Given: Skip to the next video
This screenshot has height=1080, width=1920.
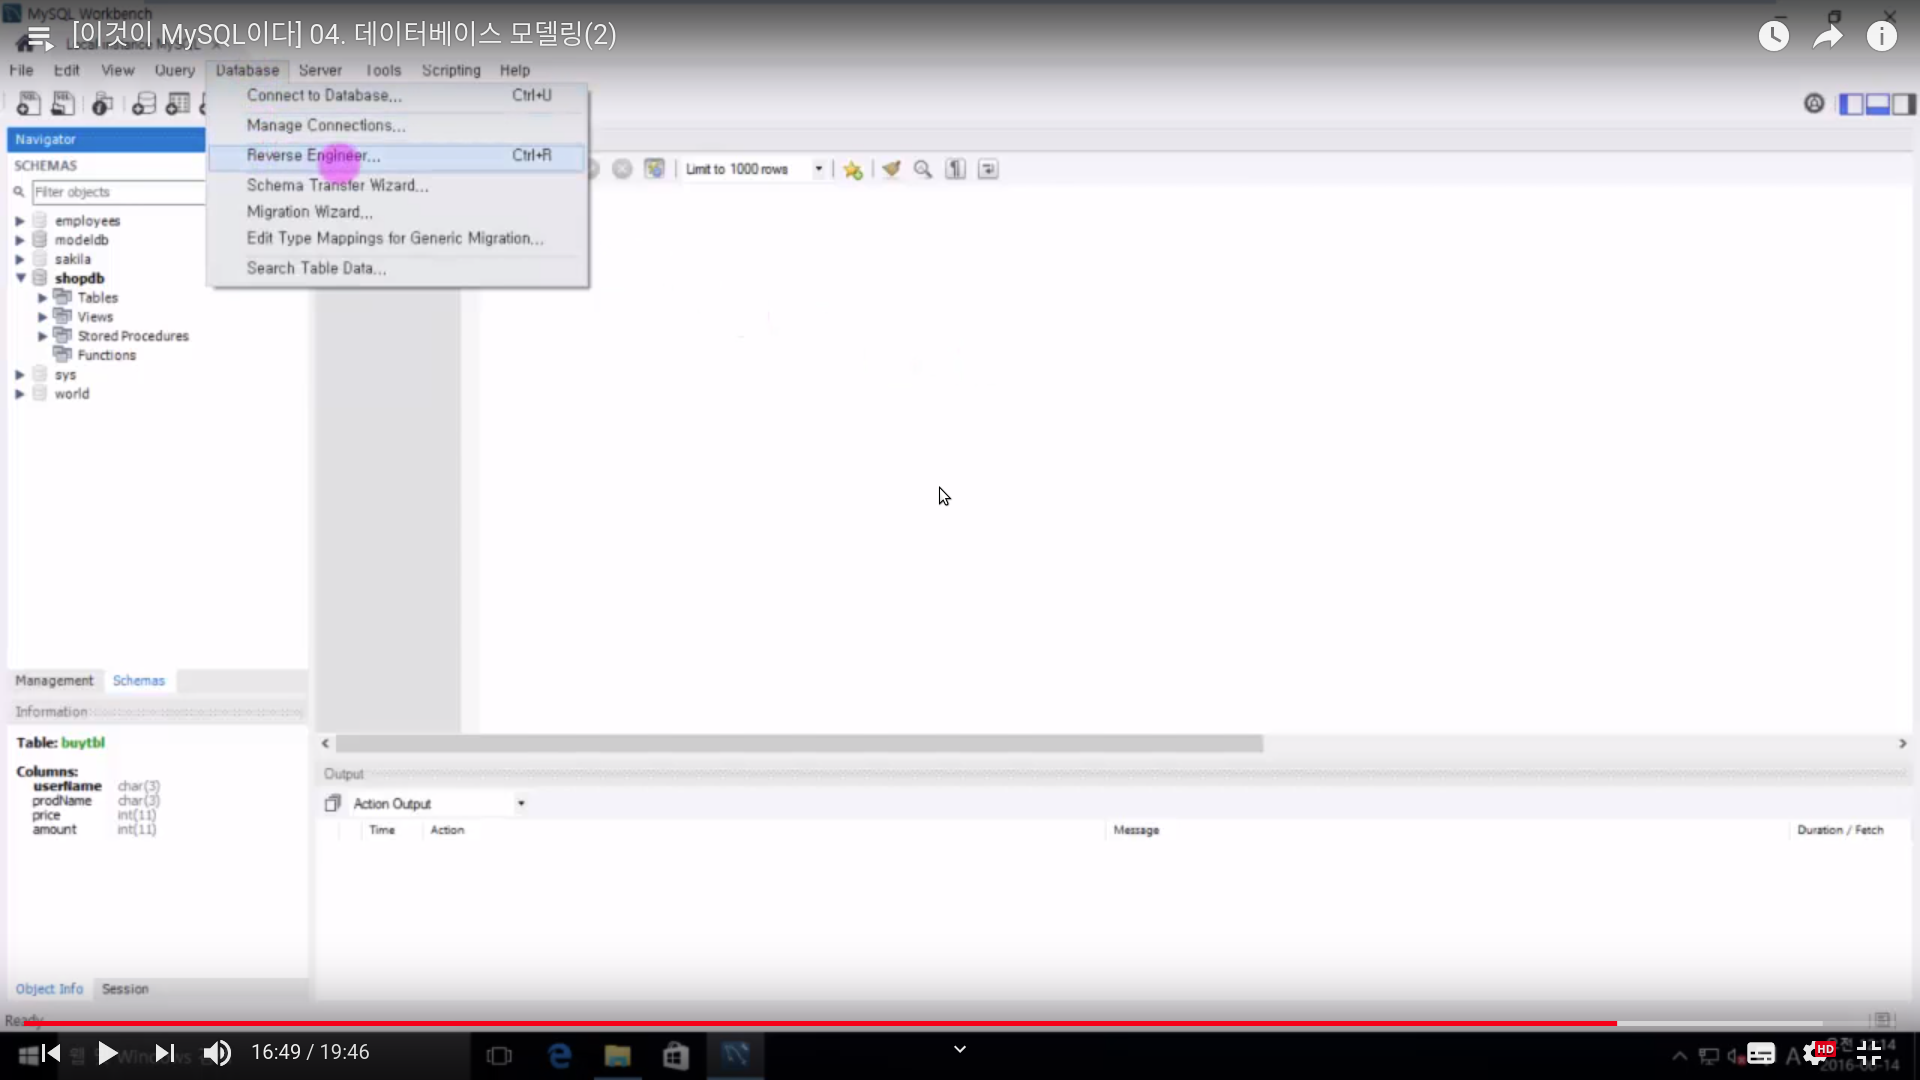Looking at the screenshot, I should pos(165,1053).
